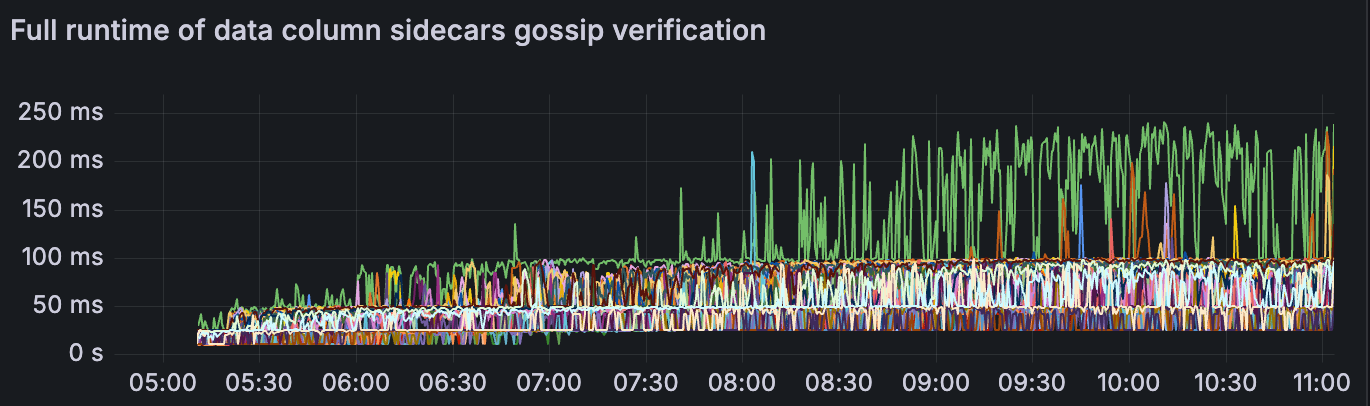Click the 11:00 time axis label
Image resolution: width=1370 pixels, height=406 pixels.
coord(1321,384)
